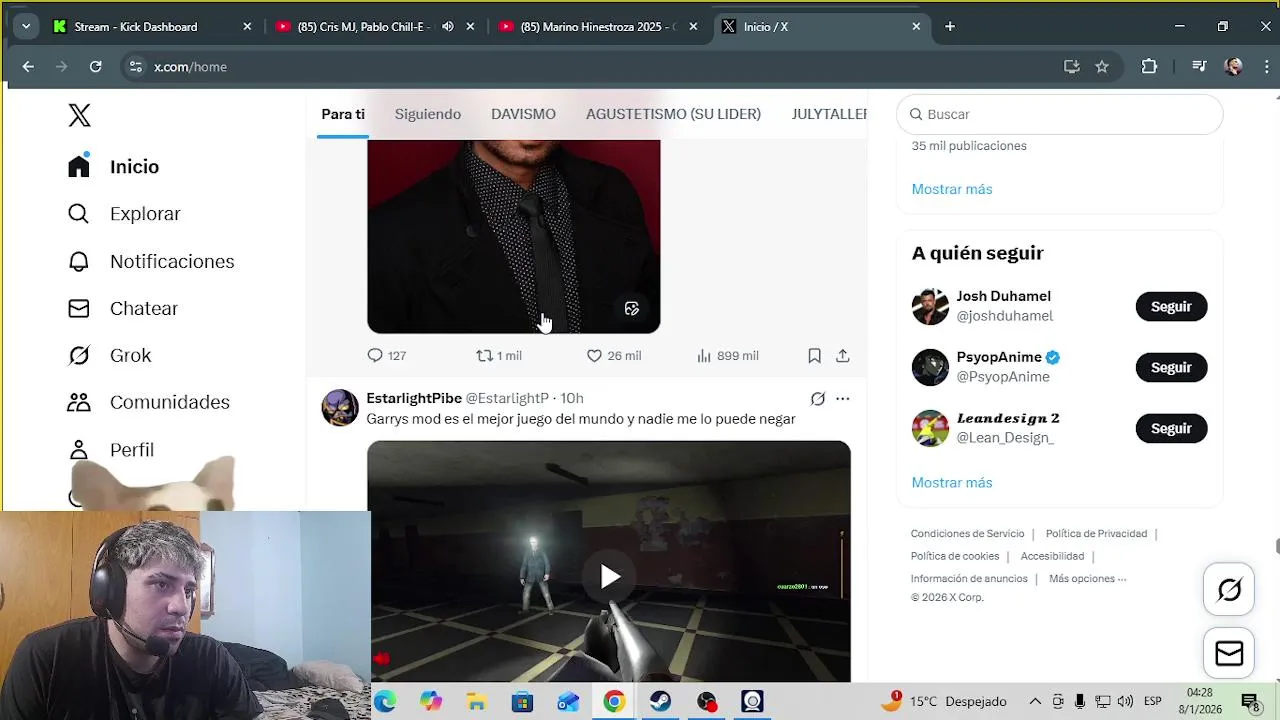Open Comunidades in the sidebar

[x=148, y=402]
